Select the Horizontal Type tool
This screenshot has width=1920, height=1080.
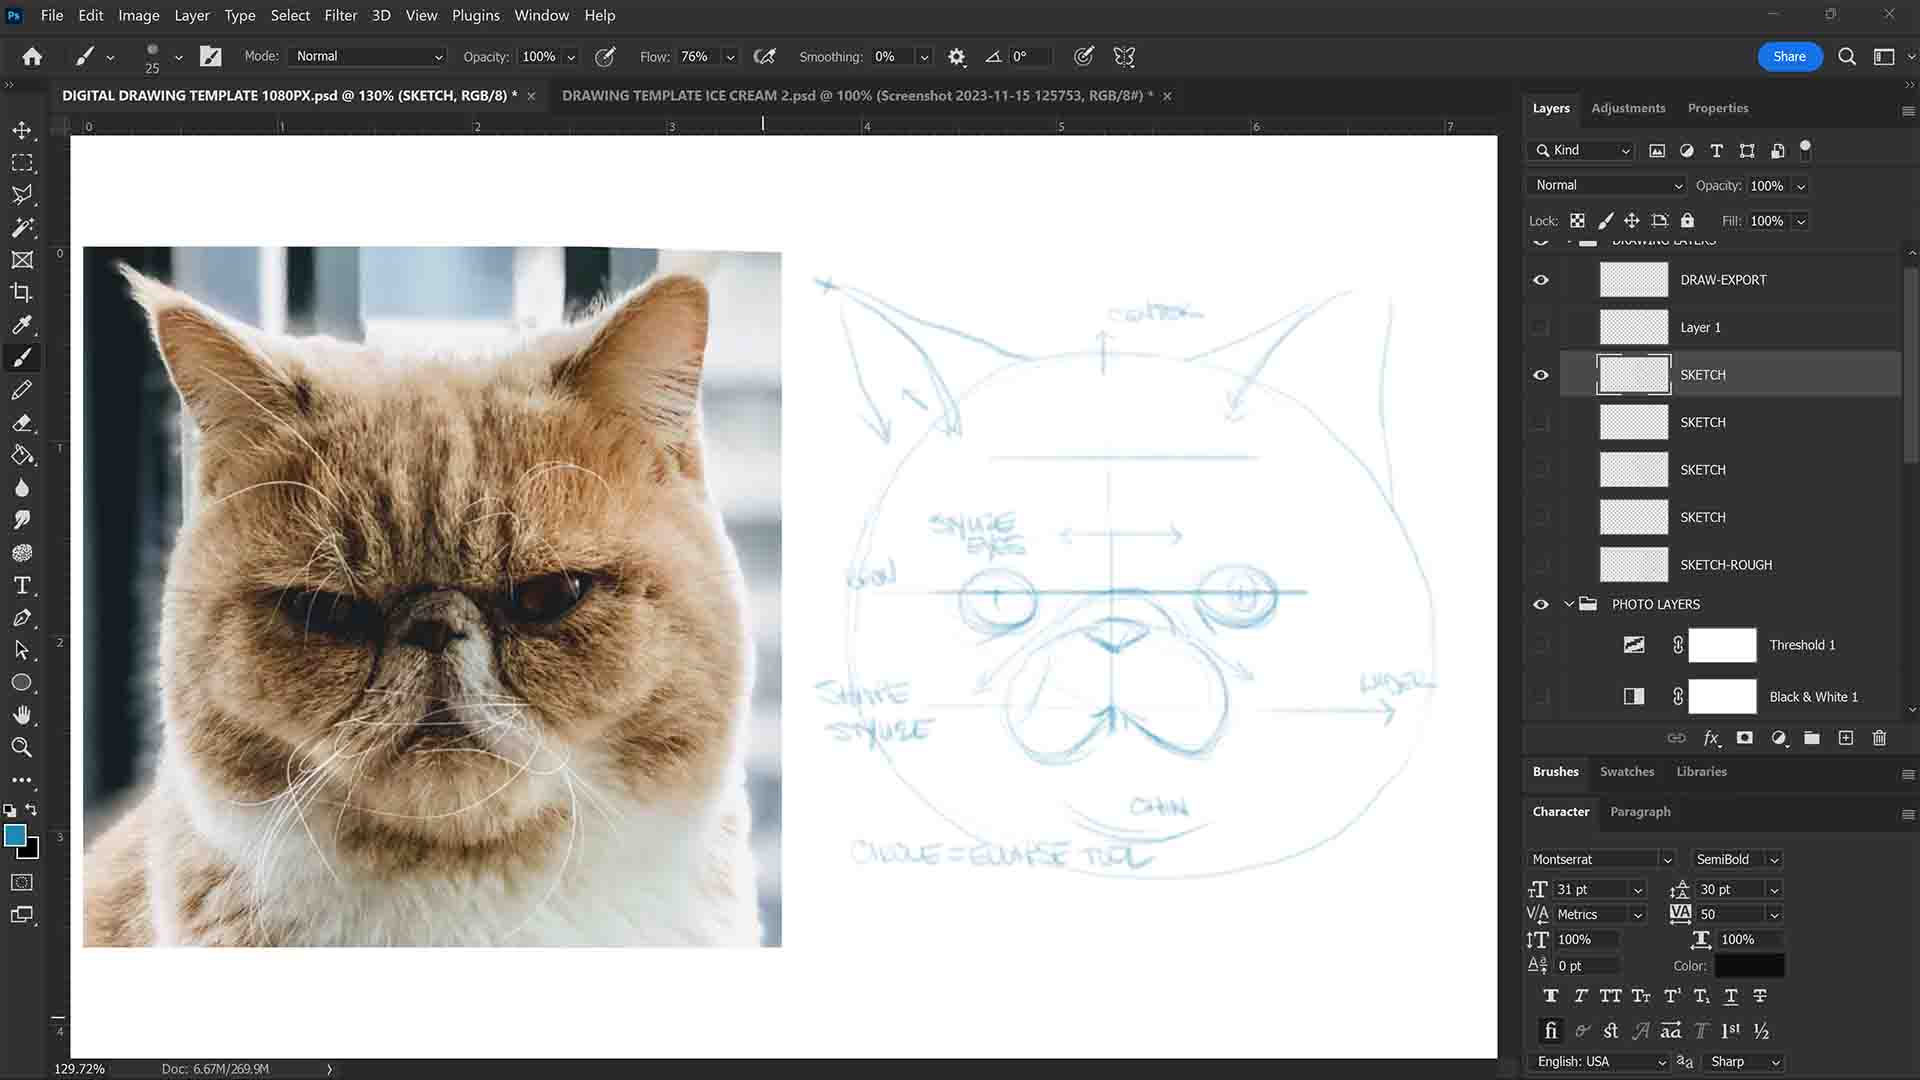22,585
